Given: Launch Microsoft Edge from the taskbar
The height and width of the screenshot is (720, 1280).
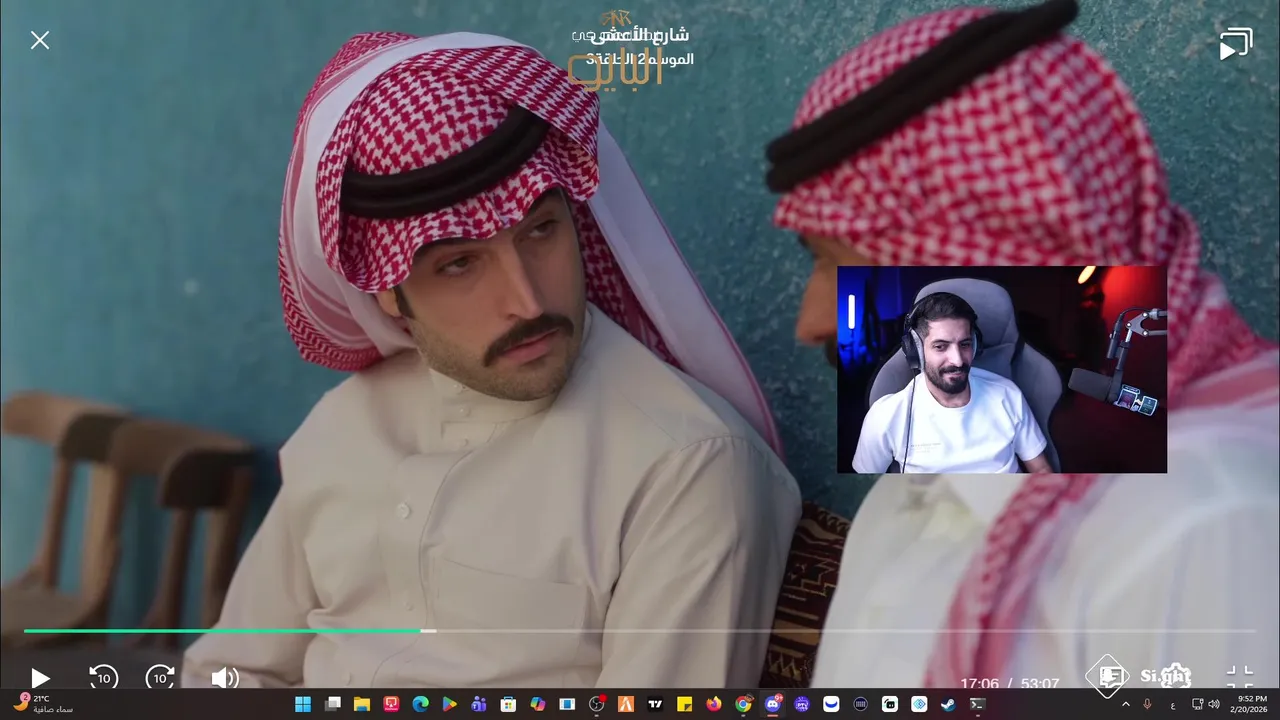Looking at the screenshot, I should coord(421,704).
